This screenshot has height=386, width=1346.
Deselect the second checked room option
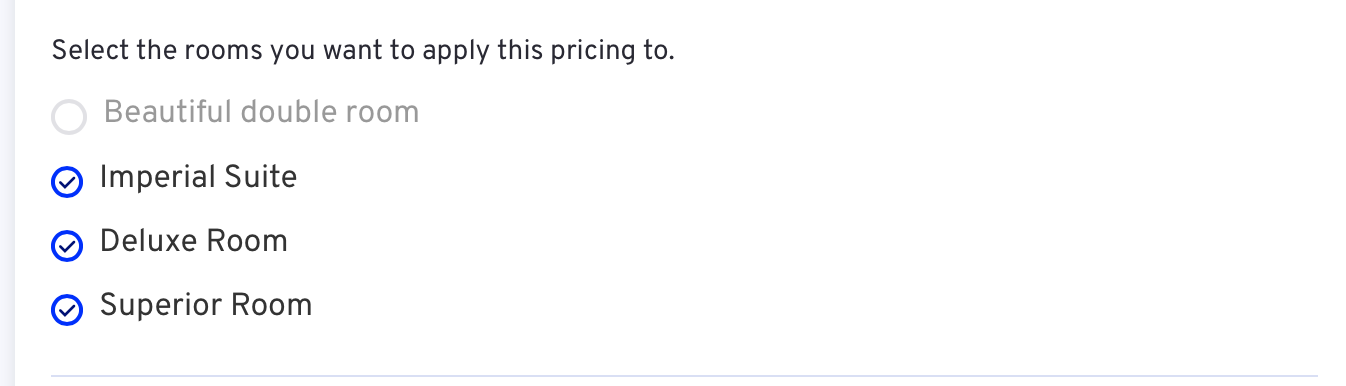click(x=66, y=246)
